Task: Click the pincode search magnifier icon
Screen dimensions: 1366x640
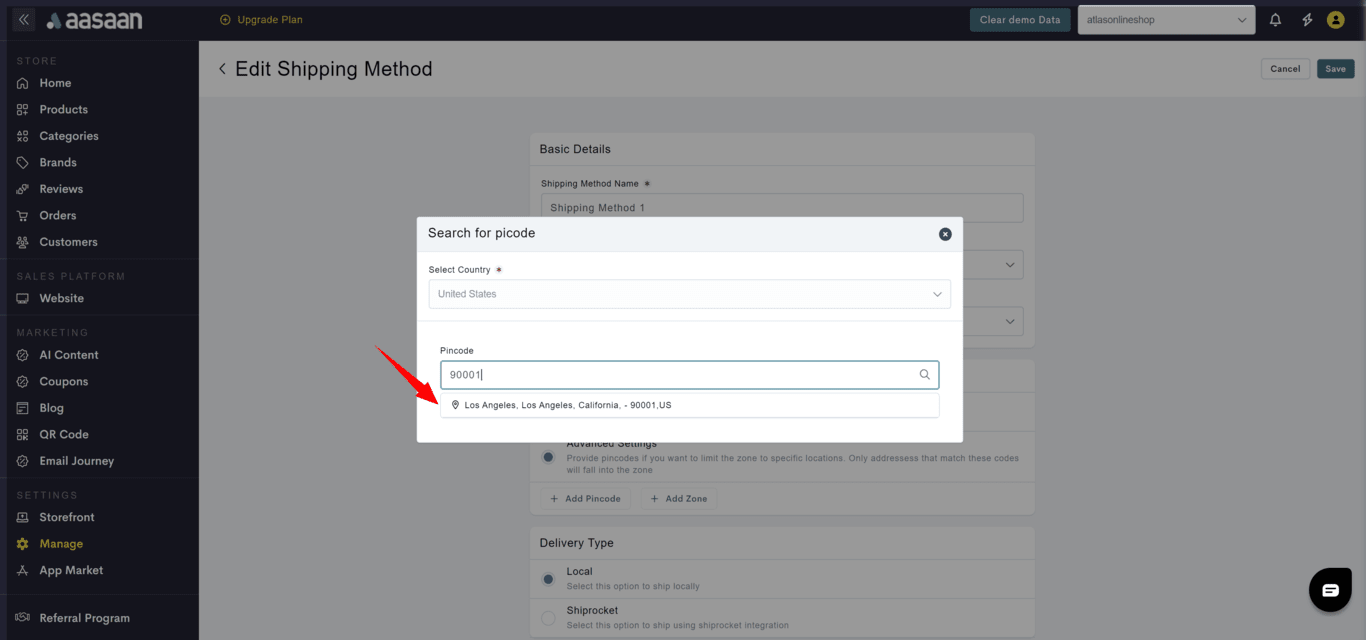Action: (925, 375)
